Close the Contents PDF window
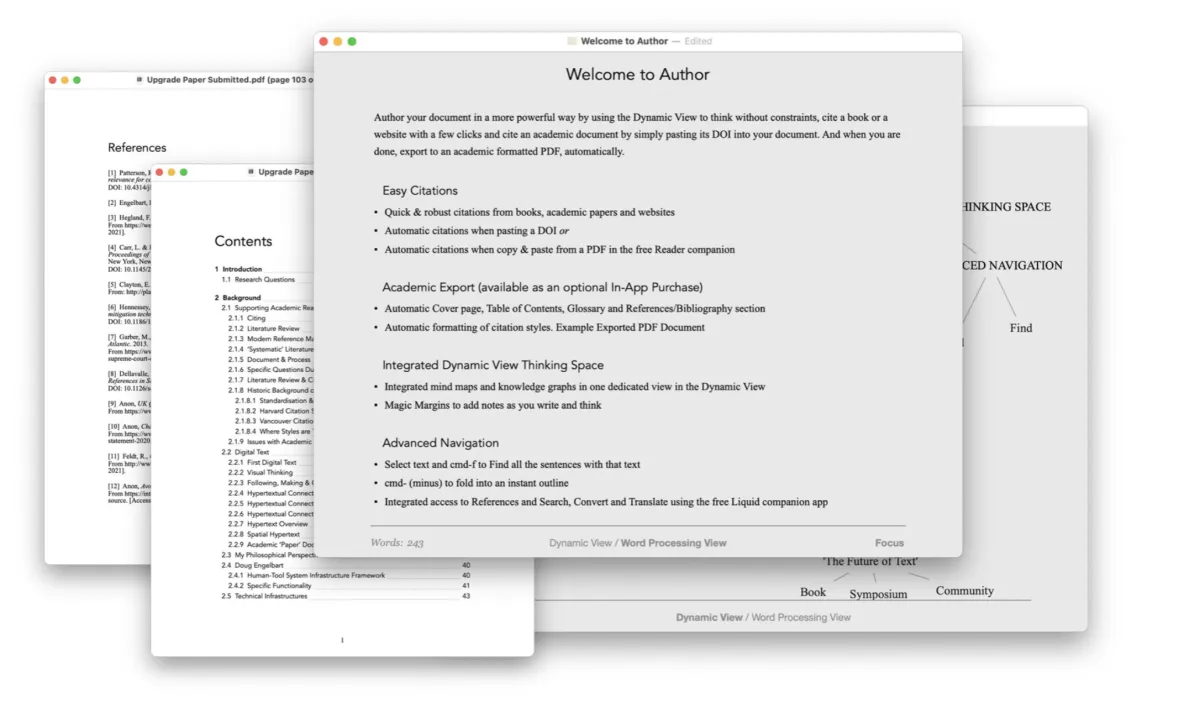This screenshot has width=1200, height=713. [159, 172]
